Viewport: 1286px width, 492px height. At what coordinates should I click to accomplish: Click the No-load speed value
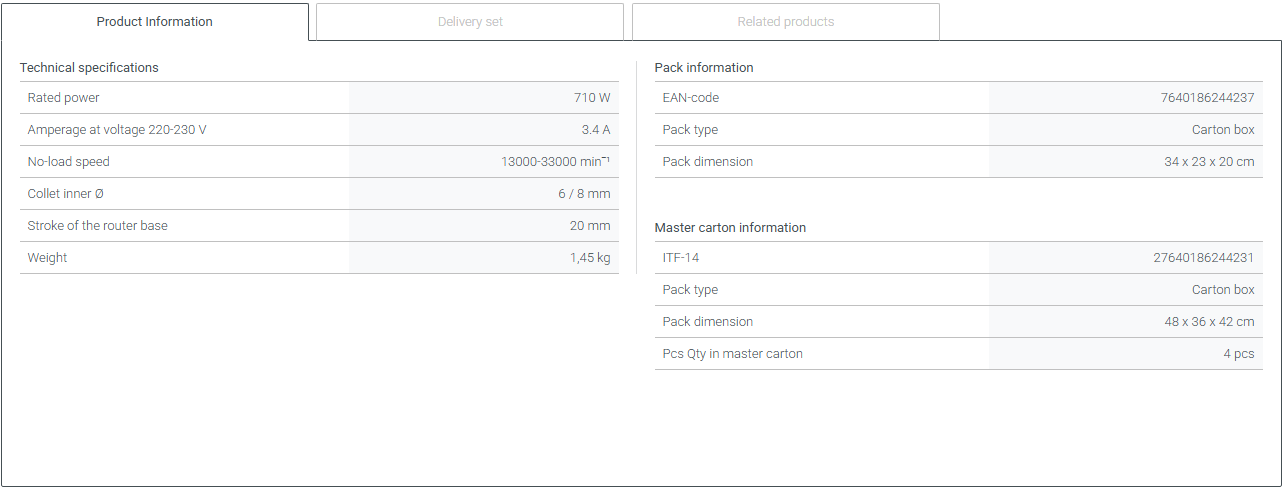point(555,162)
